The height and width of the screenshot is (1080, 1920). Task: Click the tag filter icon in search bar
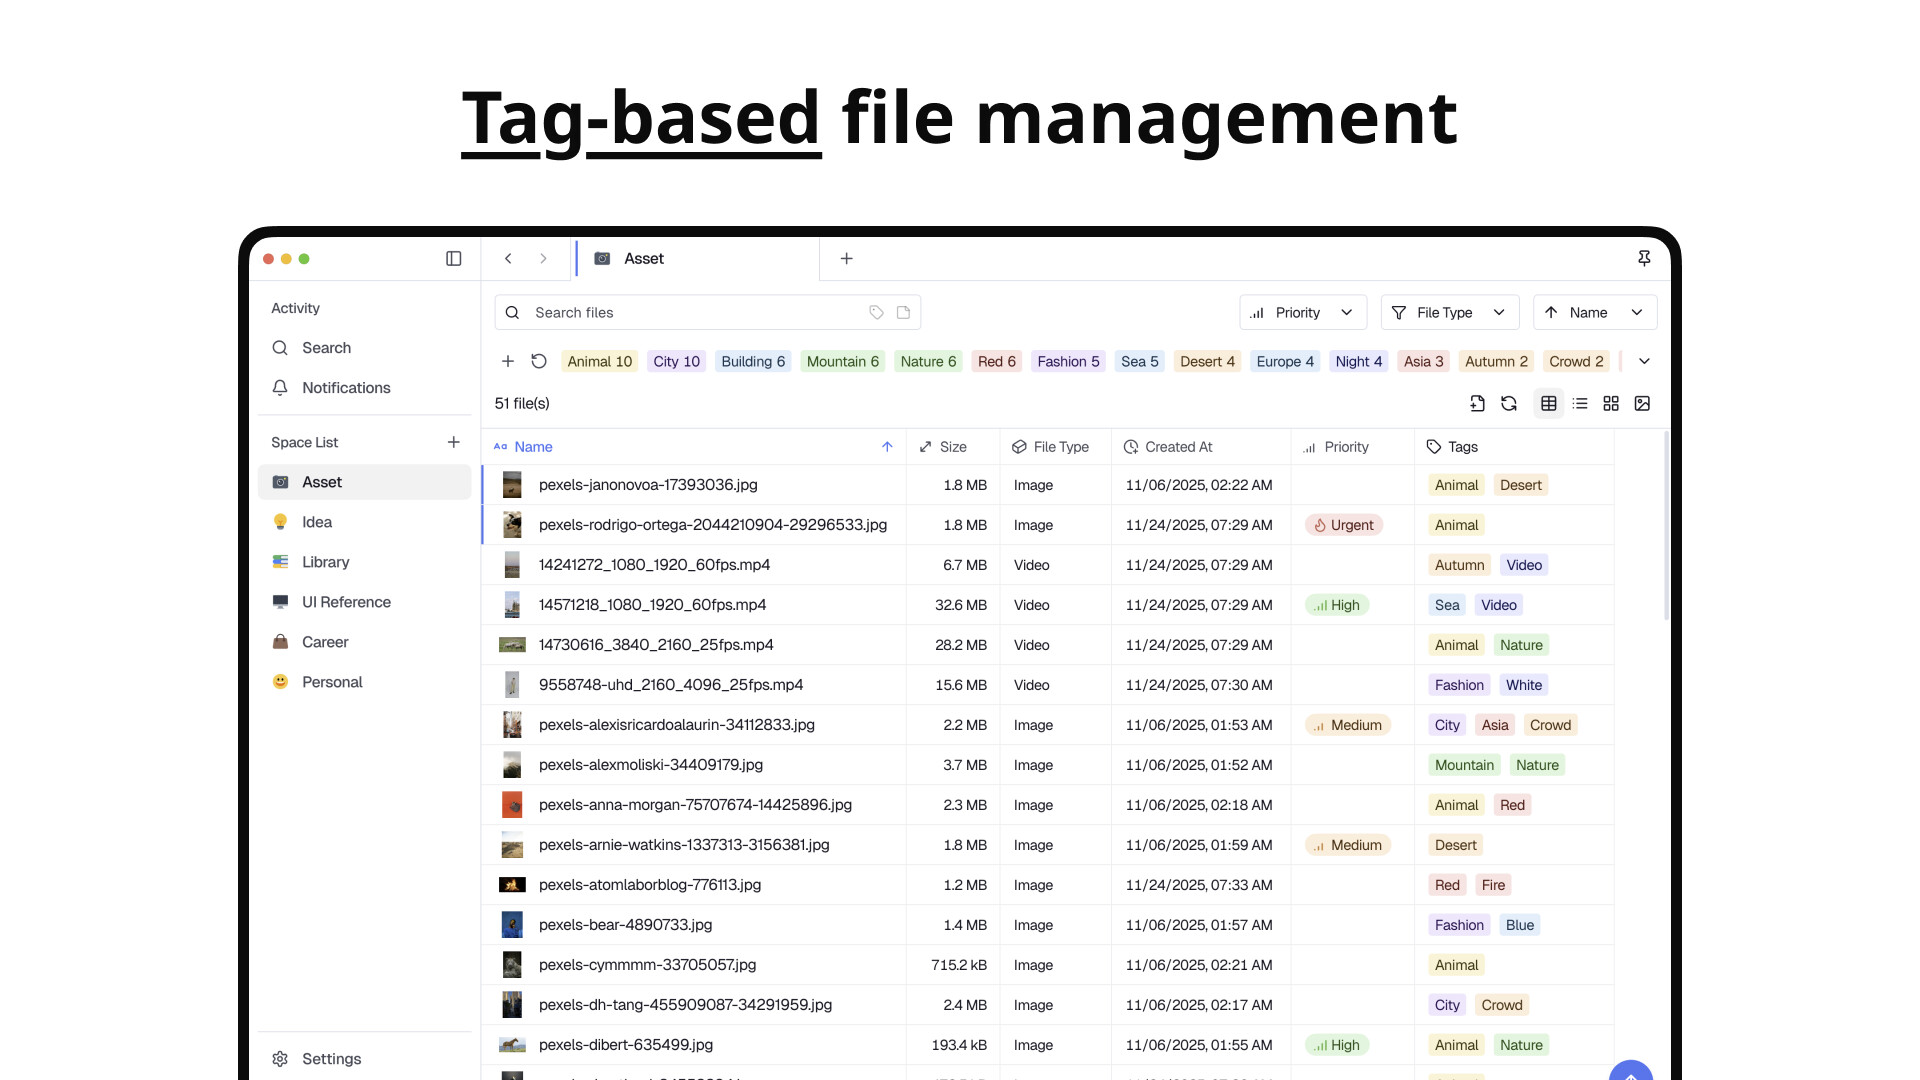click(876, 312)
